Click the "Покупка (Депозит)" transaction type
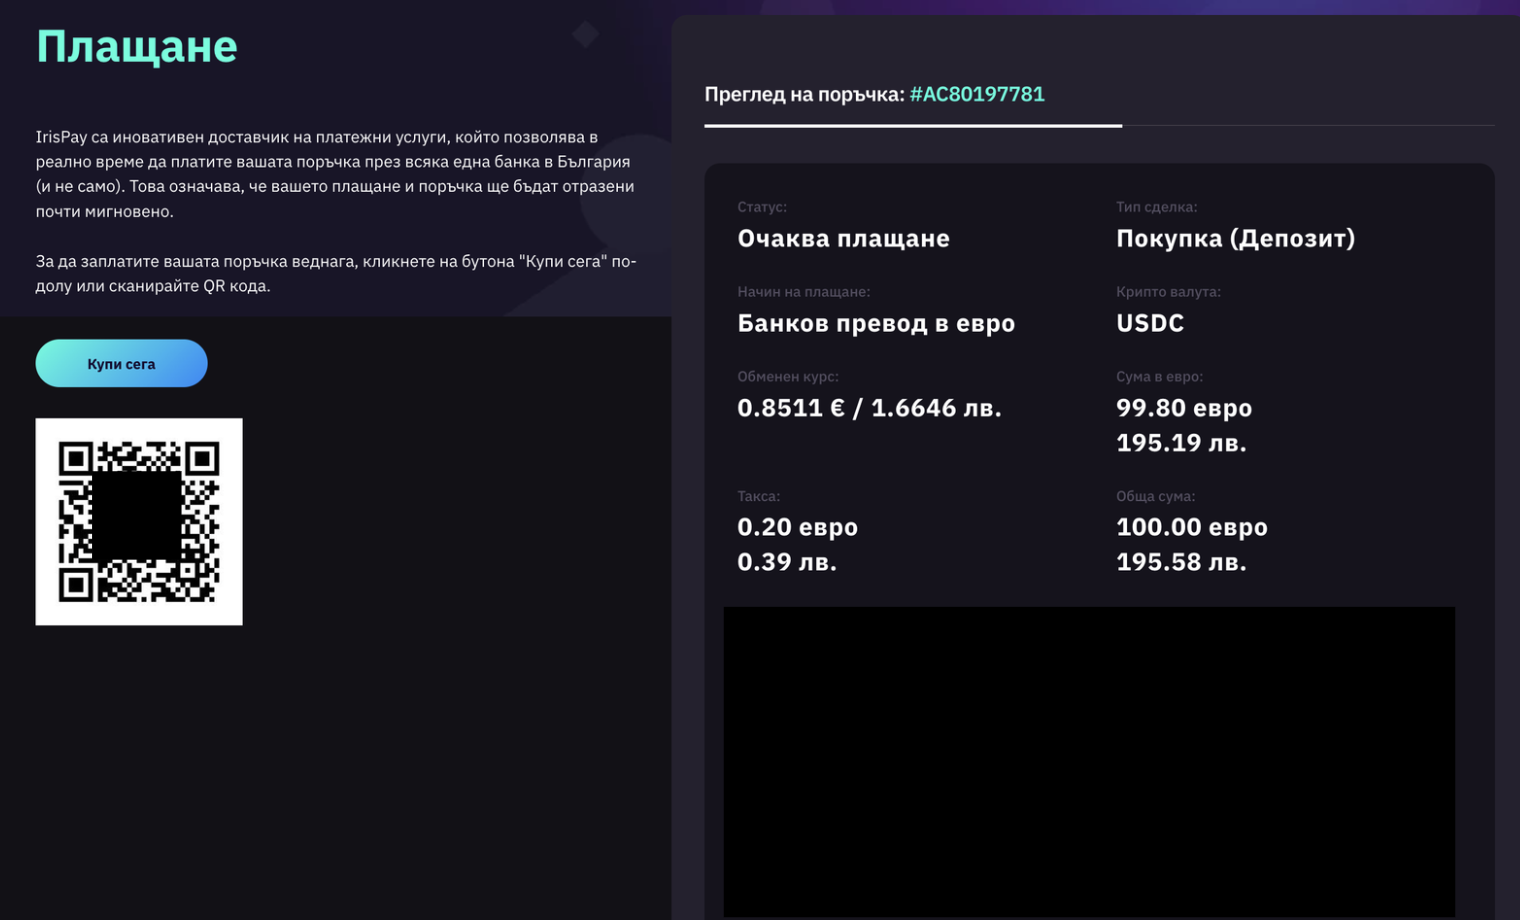 (x=1235, y=238)
